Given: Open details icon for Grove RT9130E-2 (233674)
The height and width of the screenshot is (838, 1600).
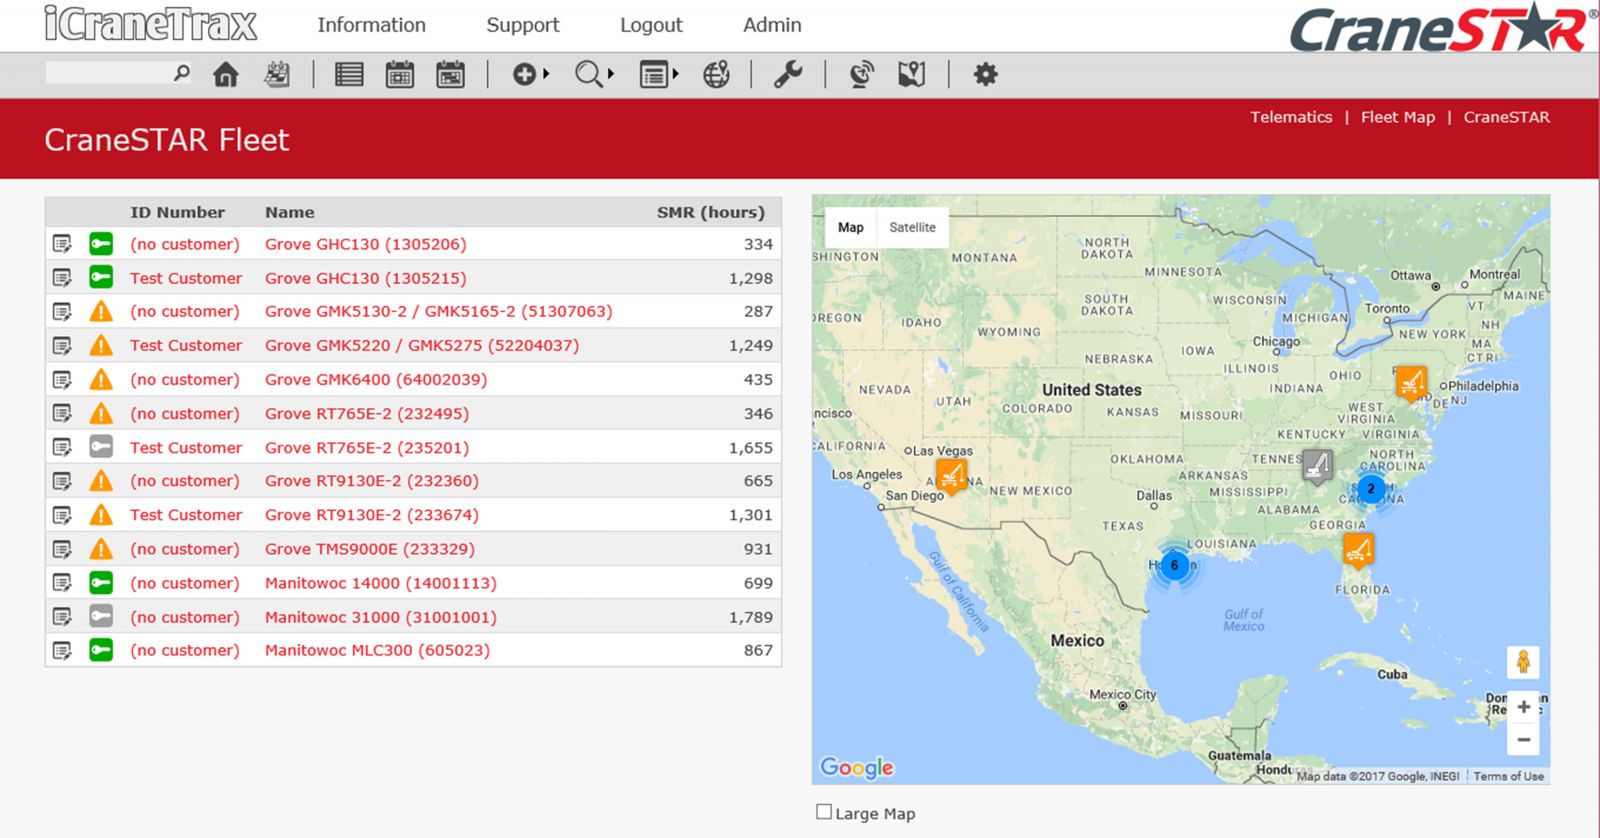Looking at the screenshot, I should coord(62,515).
